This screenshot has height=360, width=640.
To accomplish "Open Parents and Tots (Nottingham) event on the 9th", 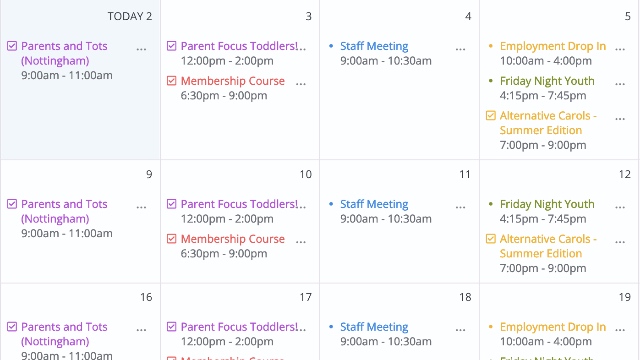I will click(64, 211).
